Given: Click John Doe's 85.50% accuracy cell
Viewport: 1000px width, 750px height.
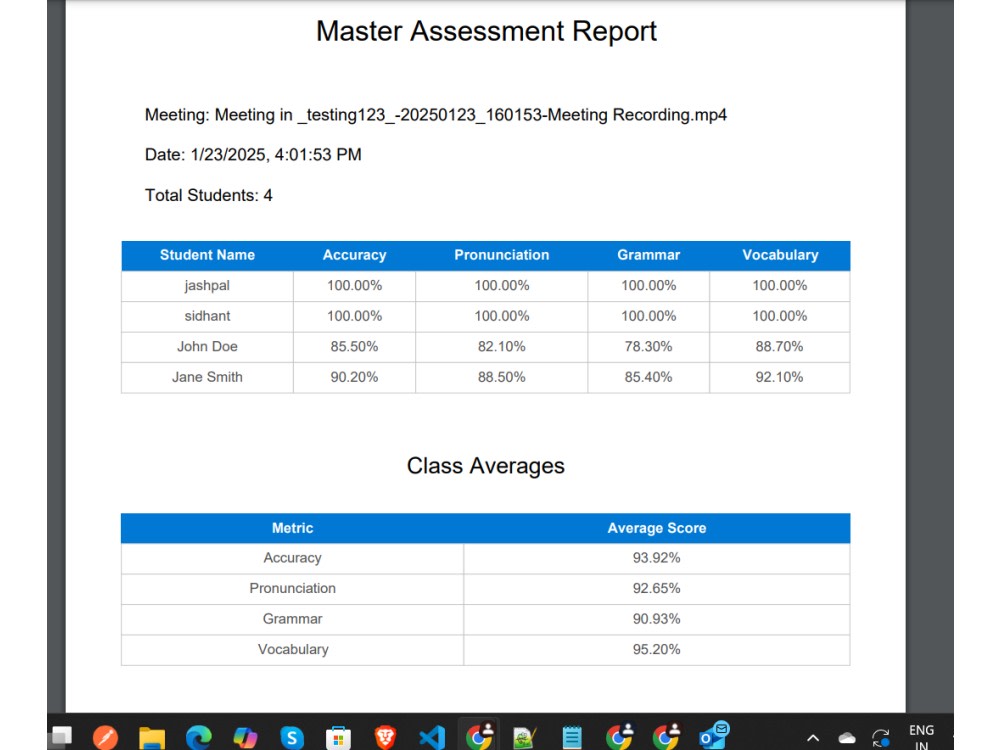Looking at the screenshot, I should click(x=355, y=347).
